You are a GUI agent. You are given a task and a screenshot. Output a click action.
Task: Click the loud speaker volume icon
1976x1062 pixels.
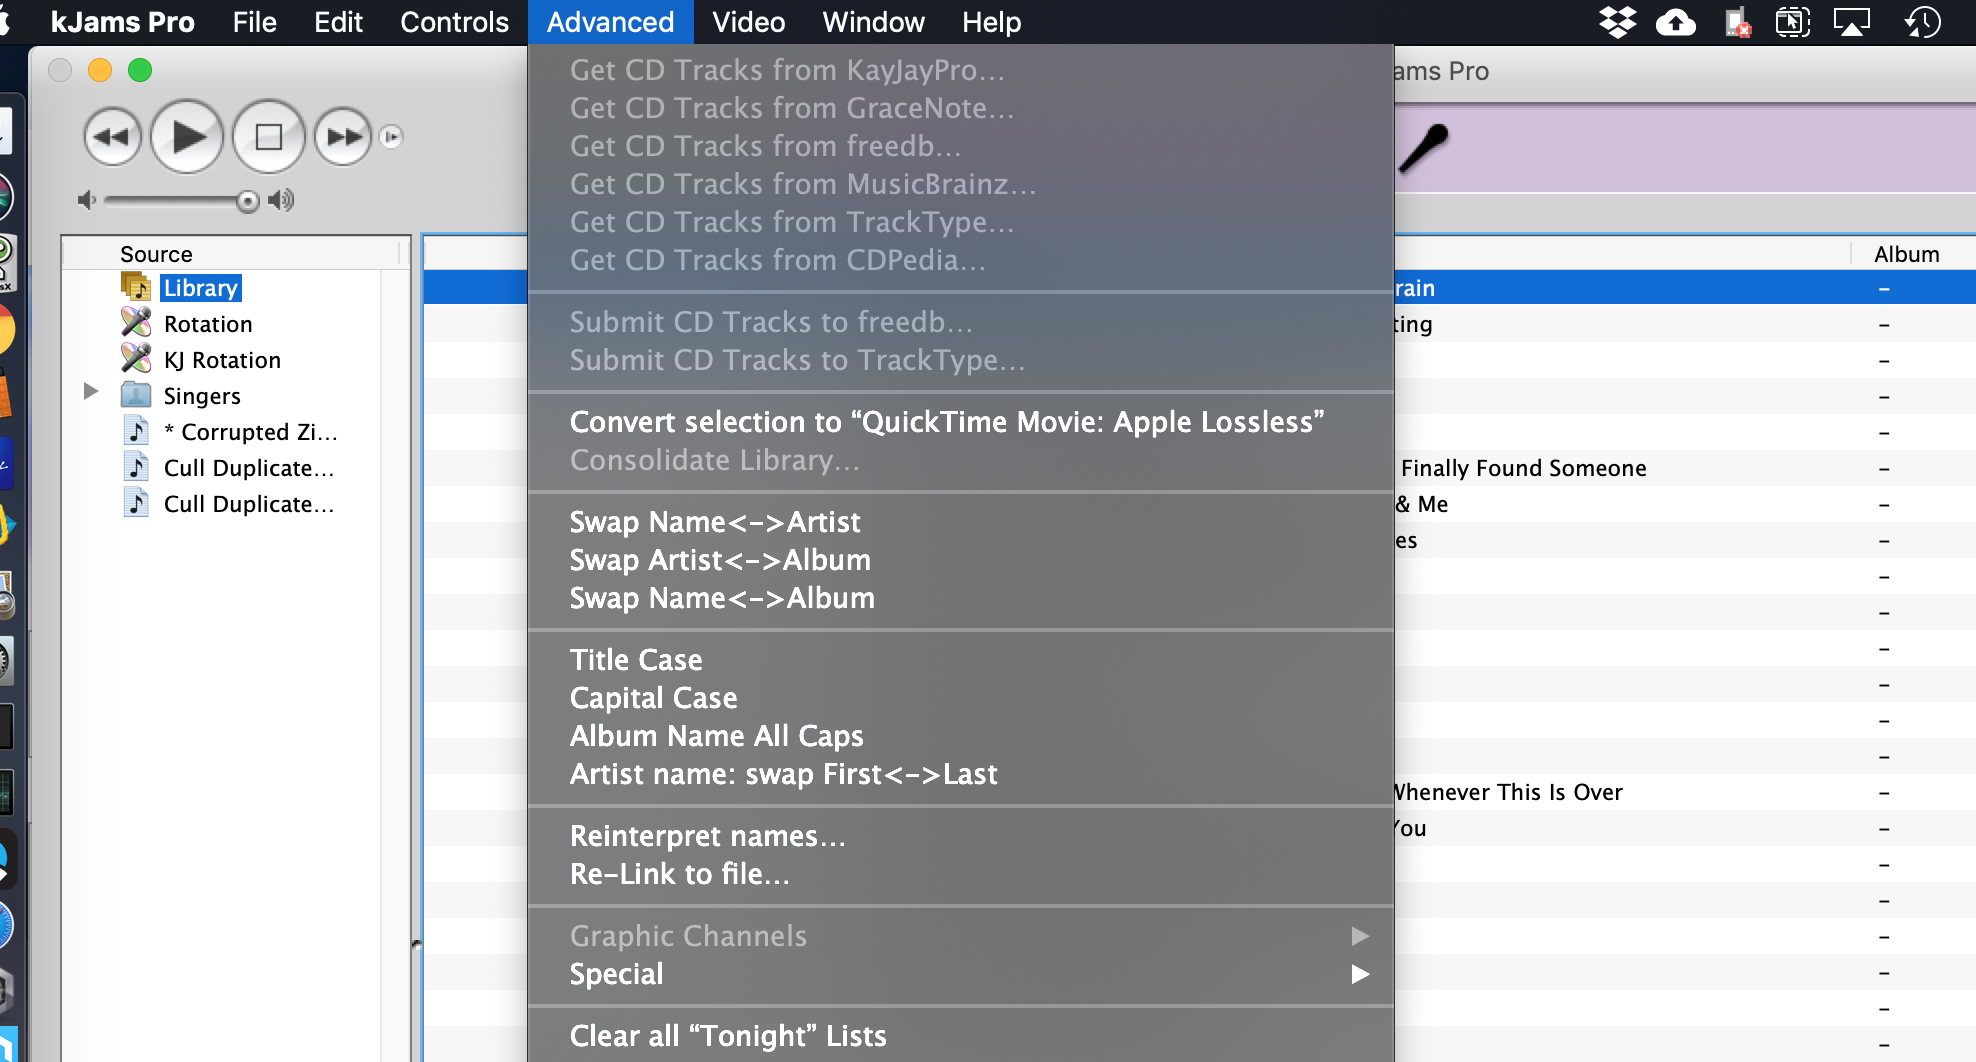coord(282,201)
